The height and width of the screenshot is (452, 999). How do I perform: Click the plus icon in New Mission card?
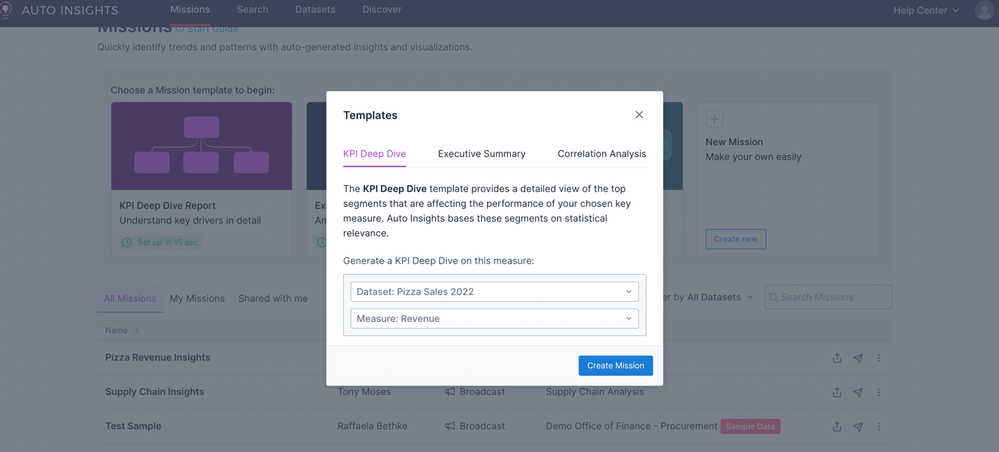(714, 119)
